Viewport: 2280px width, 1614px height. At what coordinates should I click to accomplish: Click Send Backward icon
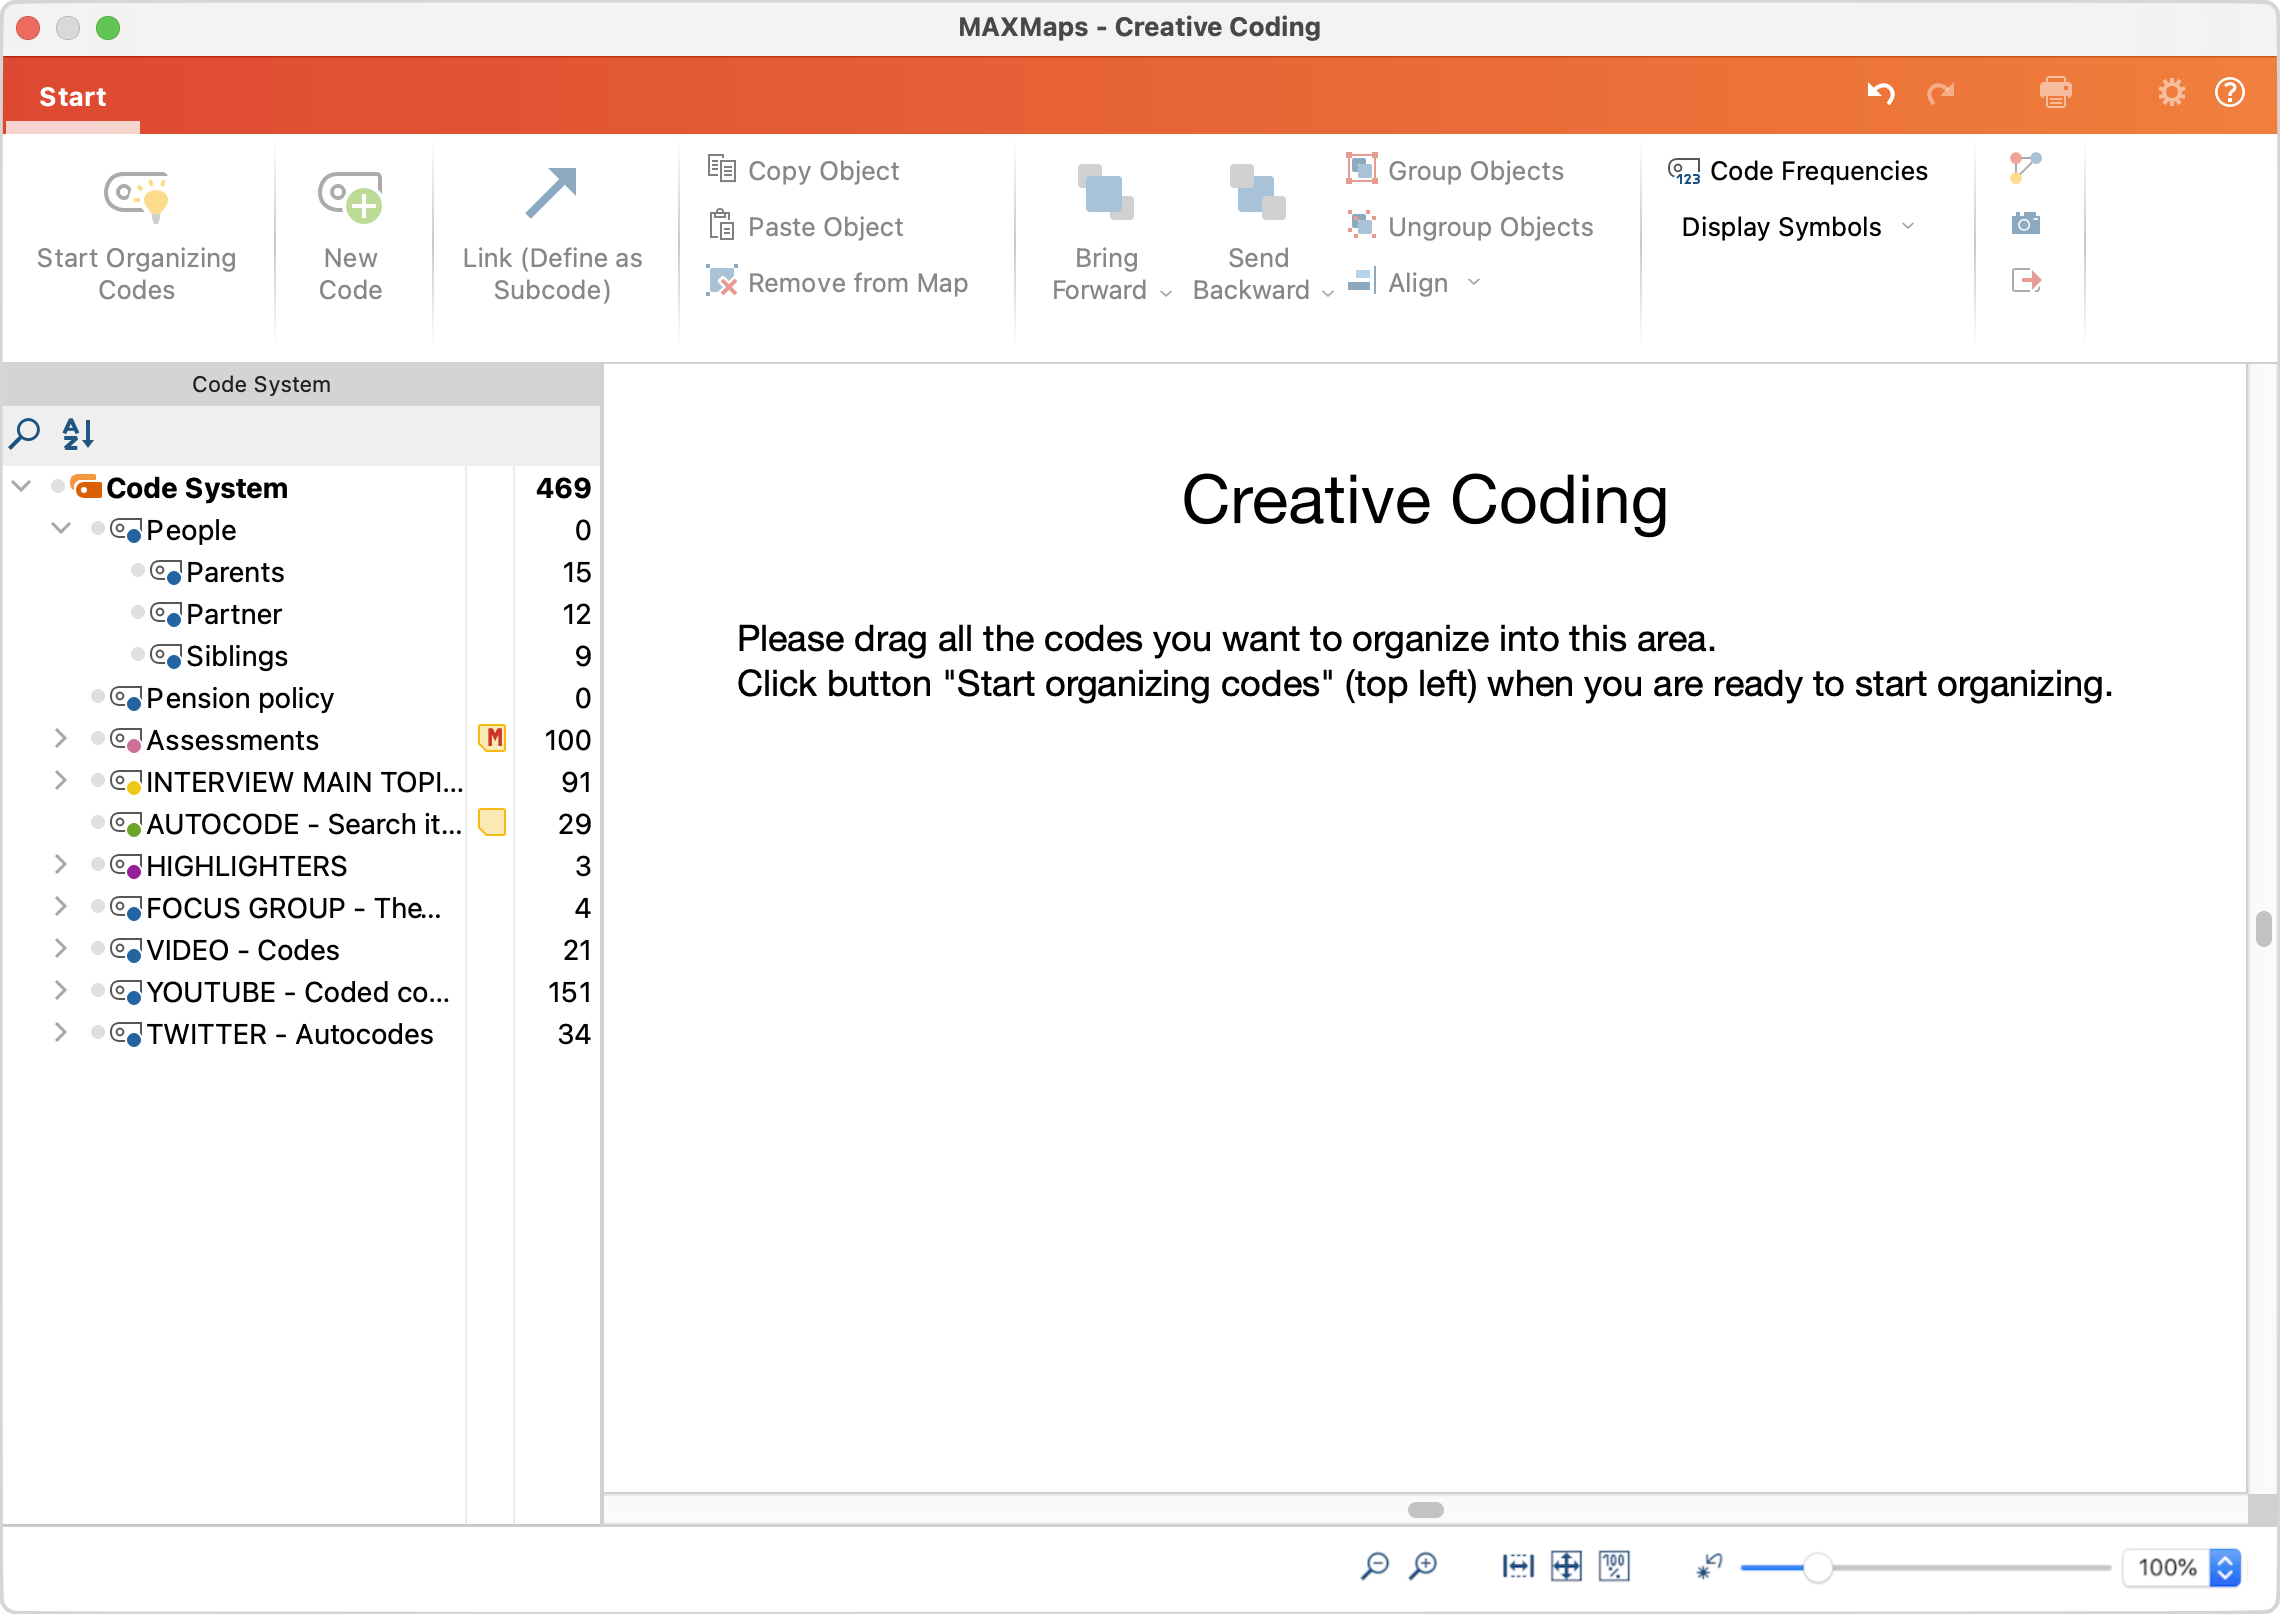pyautogui.click(x=1258, y=192)
